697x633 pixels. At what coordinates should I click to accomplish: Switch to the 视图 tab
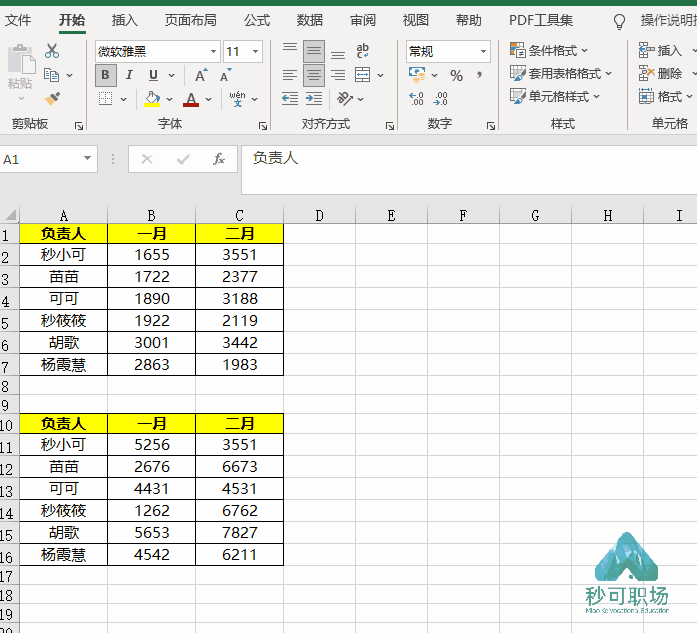(x=416, y=20)
